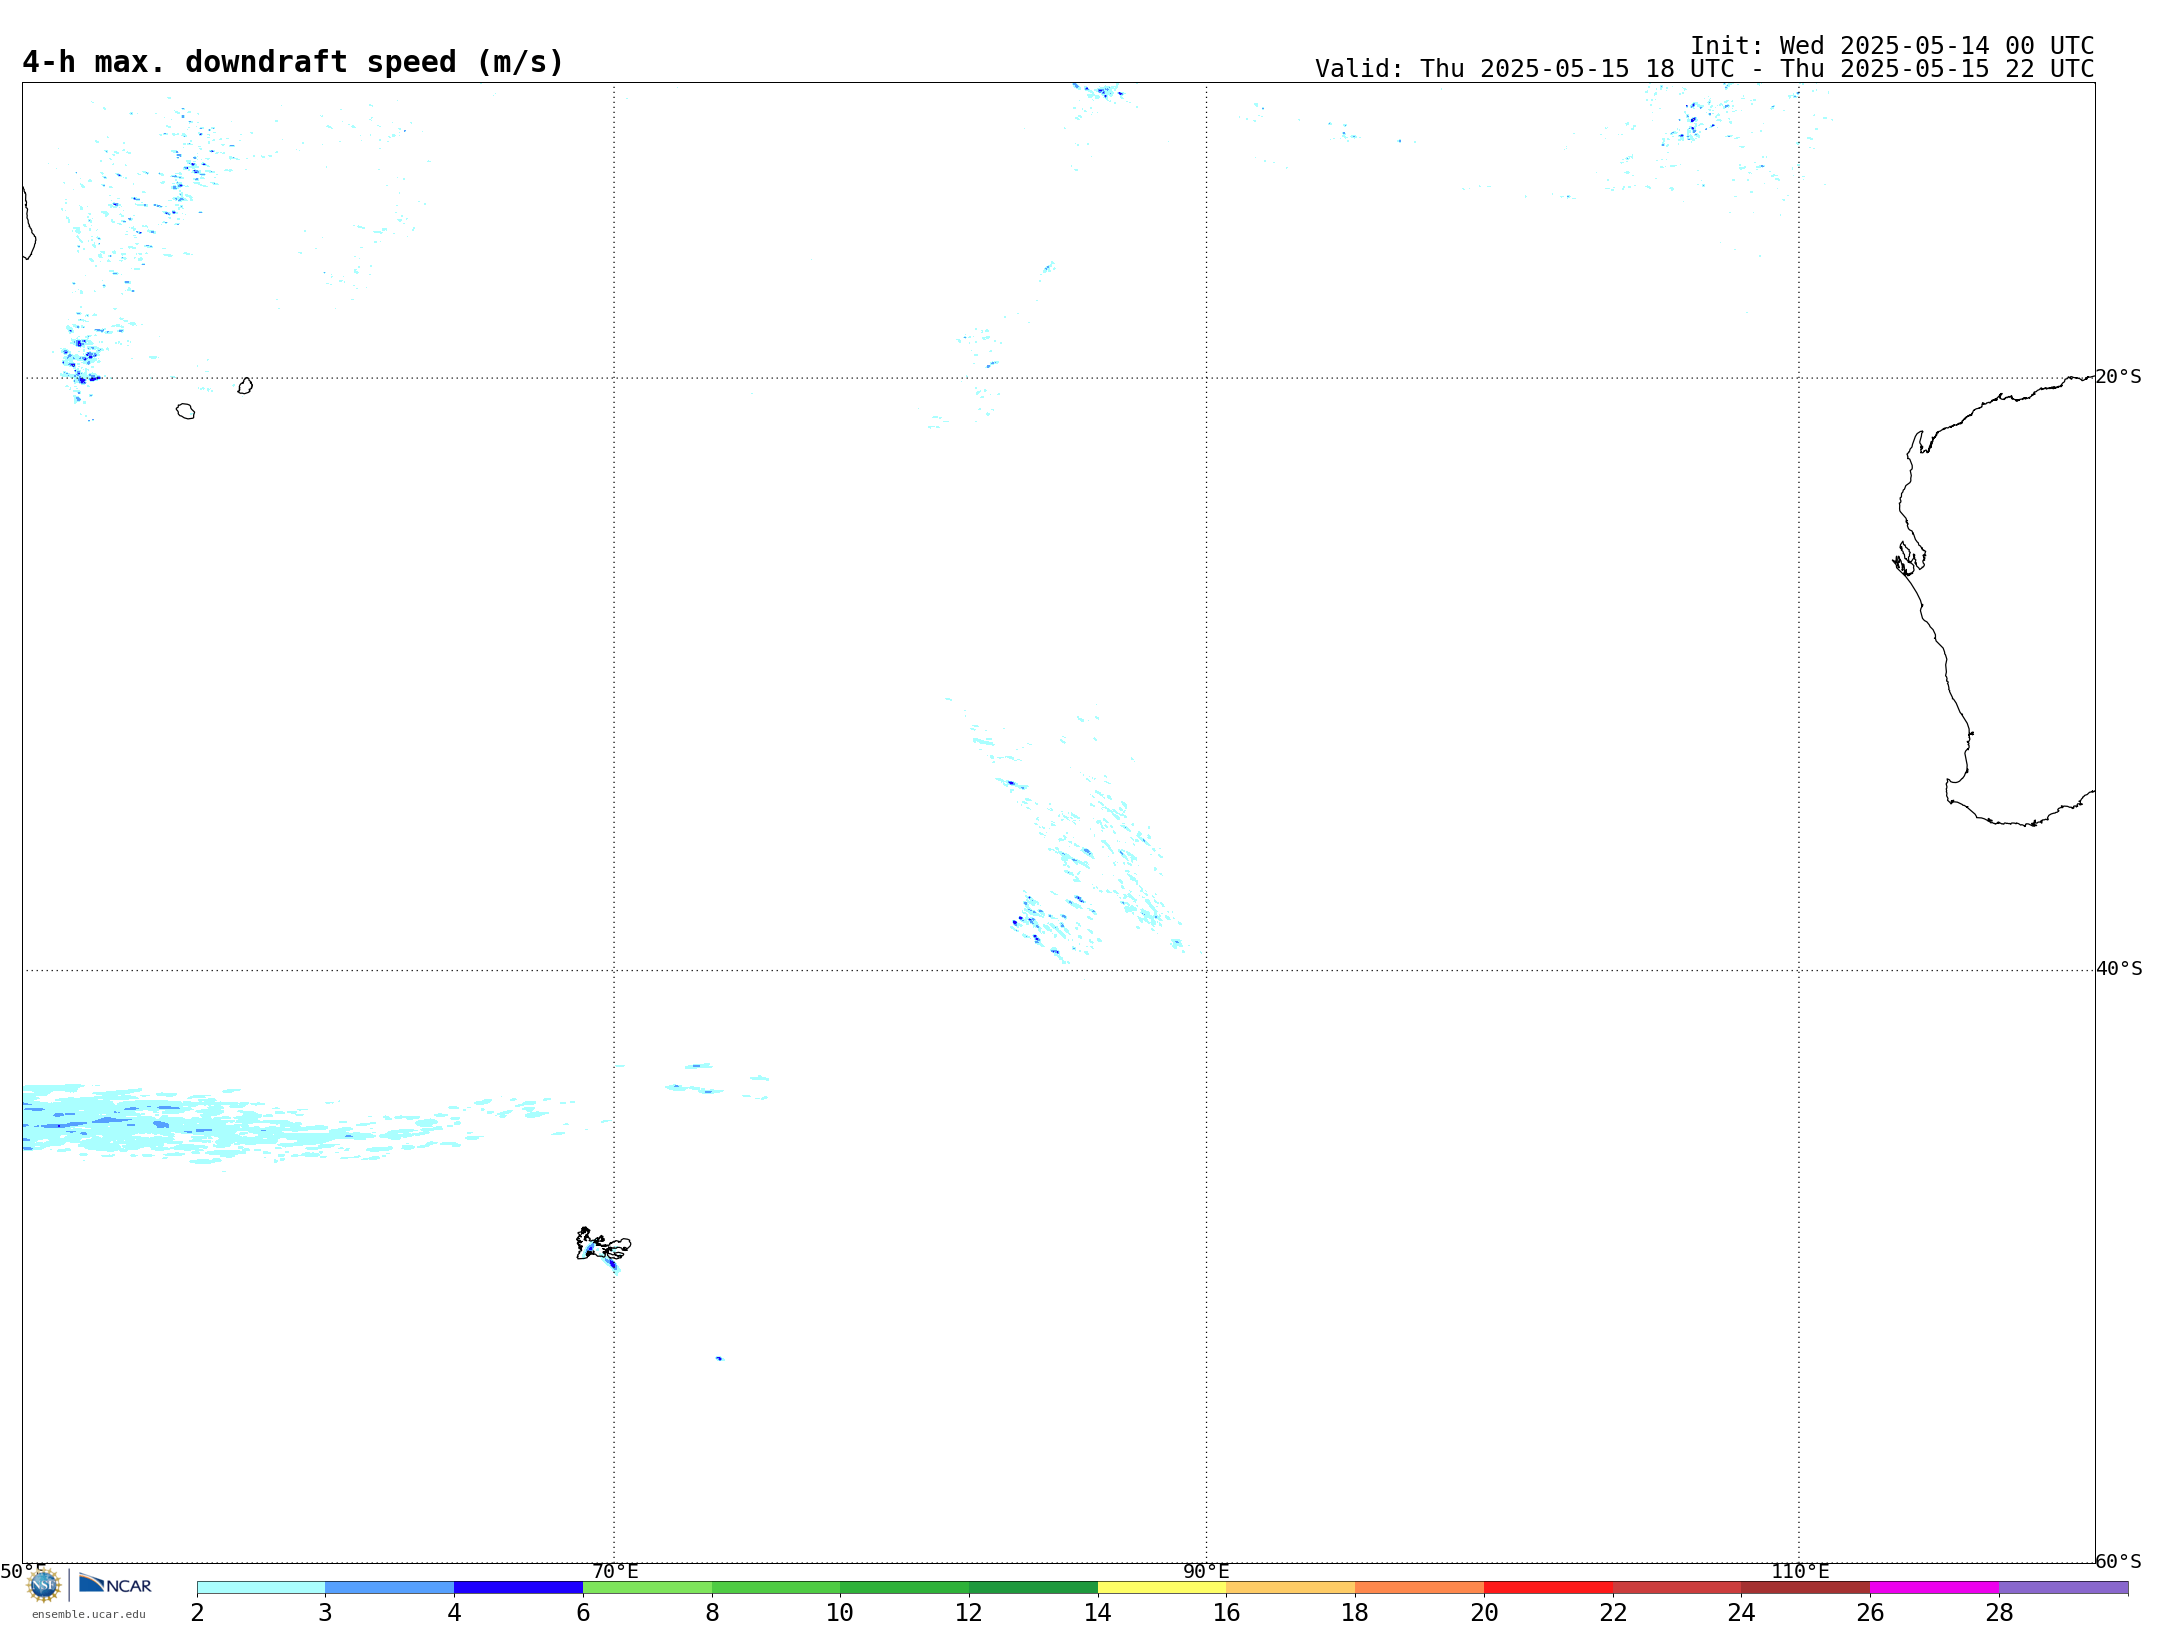
Task: Click the light orange 16-18 colorbar swatch
Action: pos(1291,1588)
